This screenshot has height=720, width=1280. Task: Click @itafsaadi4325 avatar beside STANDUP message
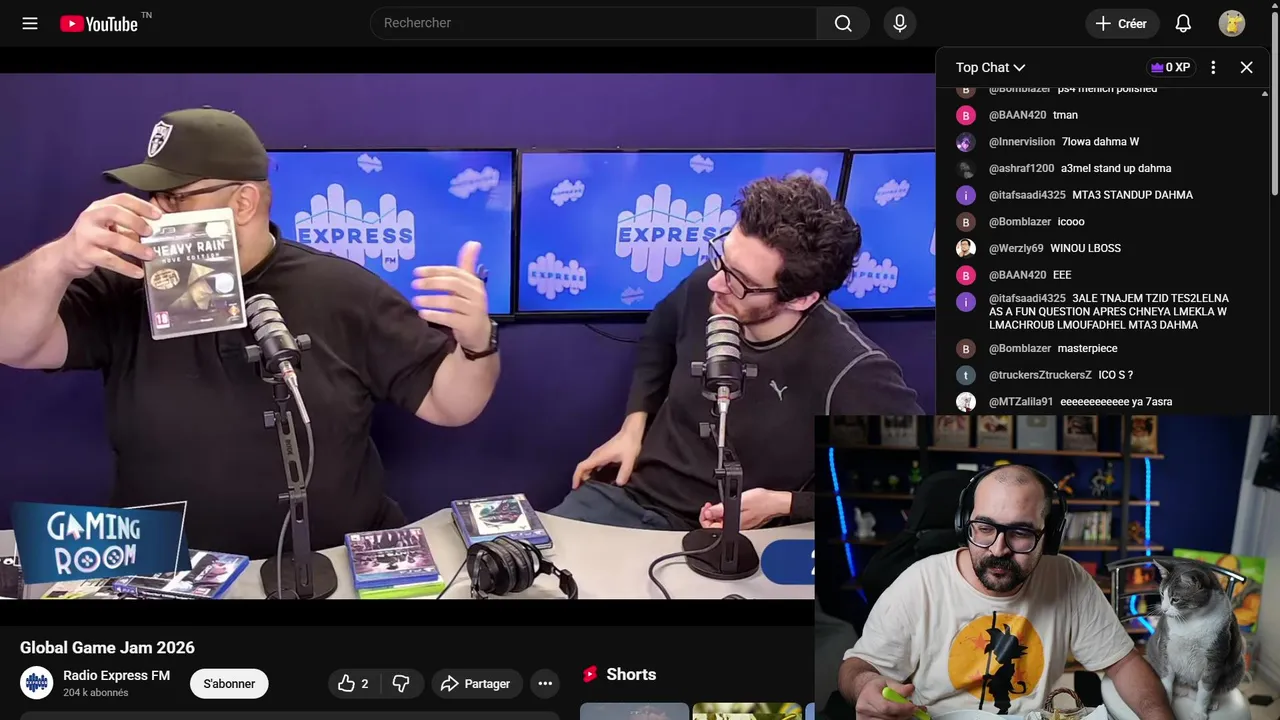pos(965,195)
